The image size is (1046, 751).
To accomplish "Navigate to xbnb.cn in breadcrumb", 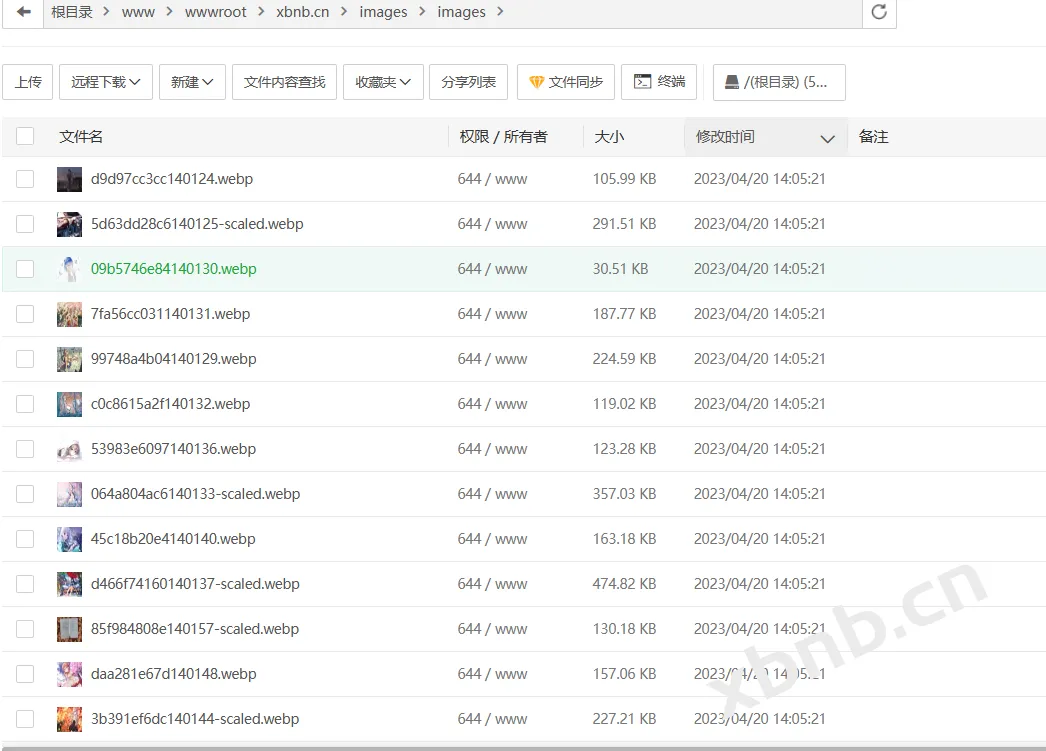I will click(x=303, y=12).
